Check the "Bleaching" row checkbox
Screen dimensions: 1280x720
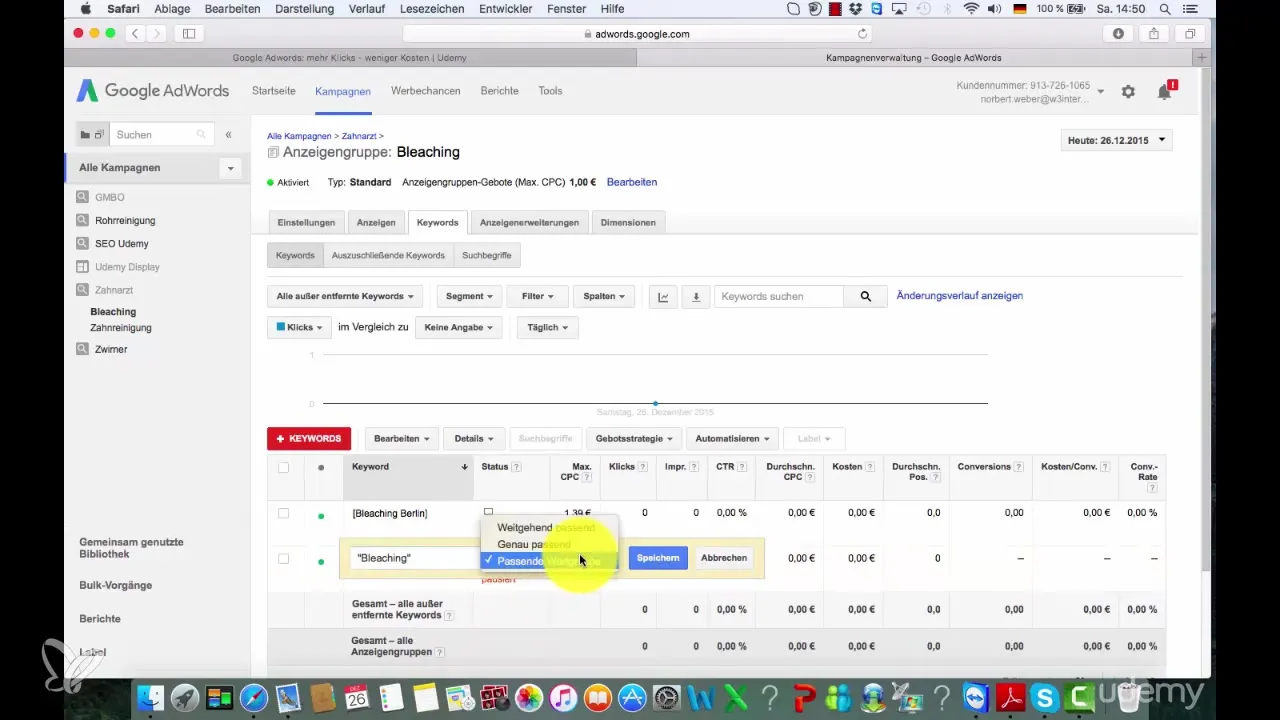pyautogui.click(x=283, y=558)
